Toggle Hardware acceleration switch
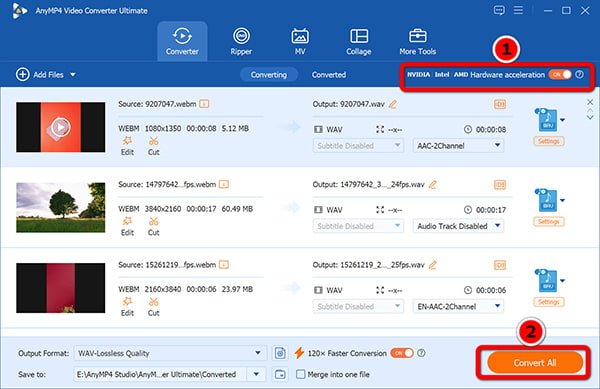Image resolution: width=600 pixels, height=389 pixels. click(x=560, y=74)
